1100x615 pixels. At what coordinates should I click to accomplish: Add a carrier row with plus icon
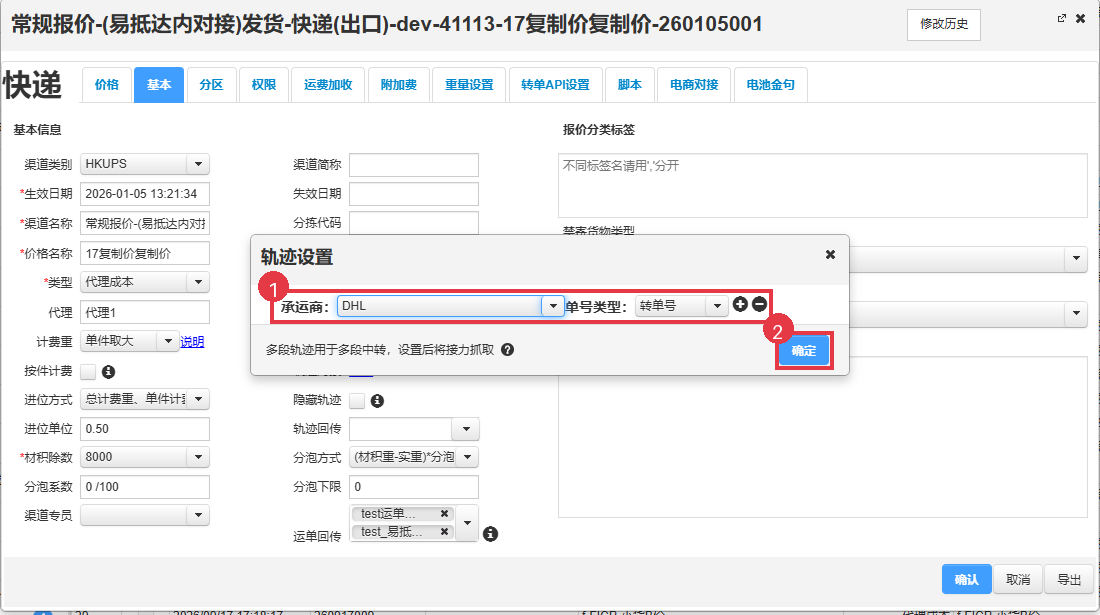point(740,304)
